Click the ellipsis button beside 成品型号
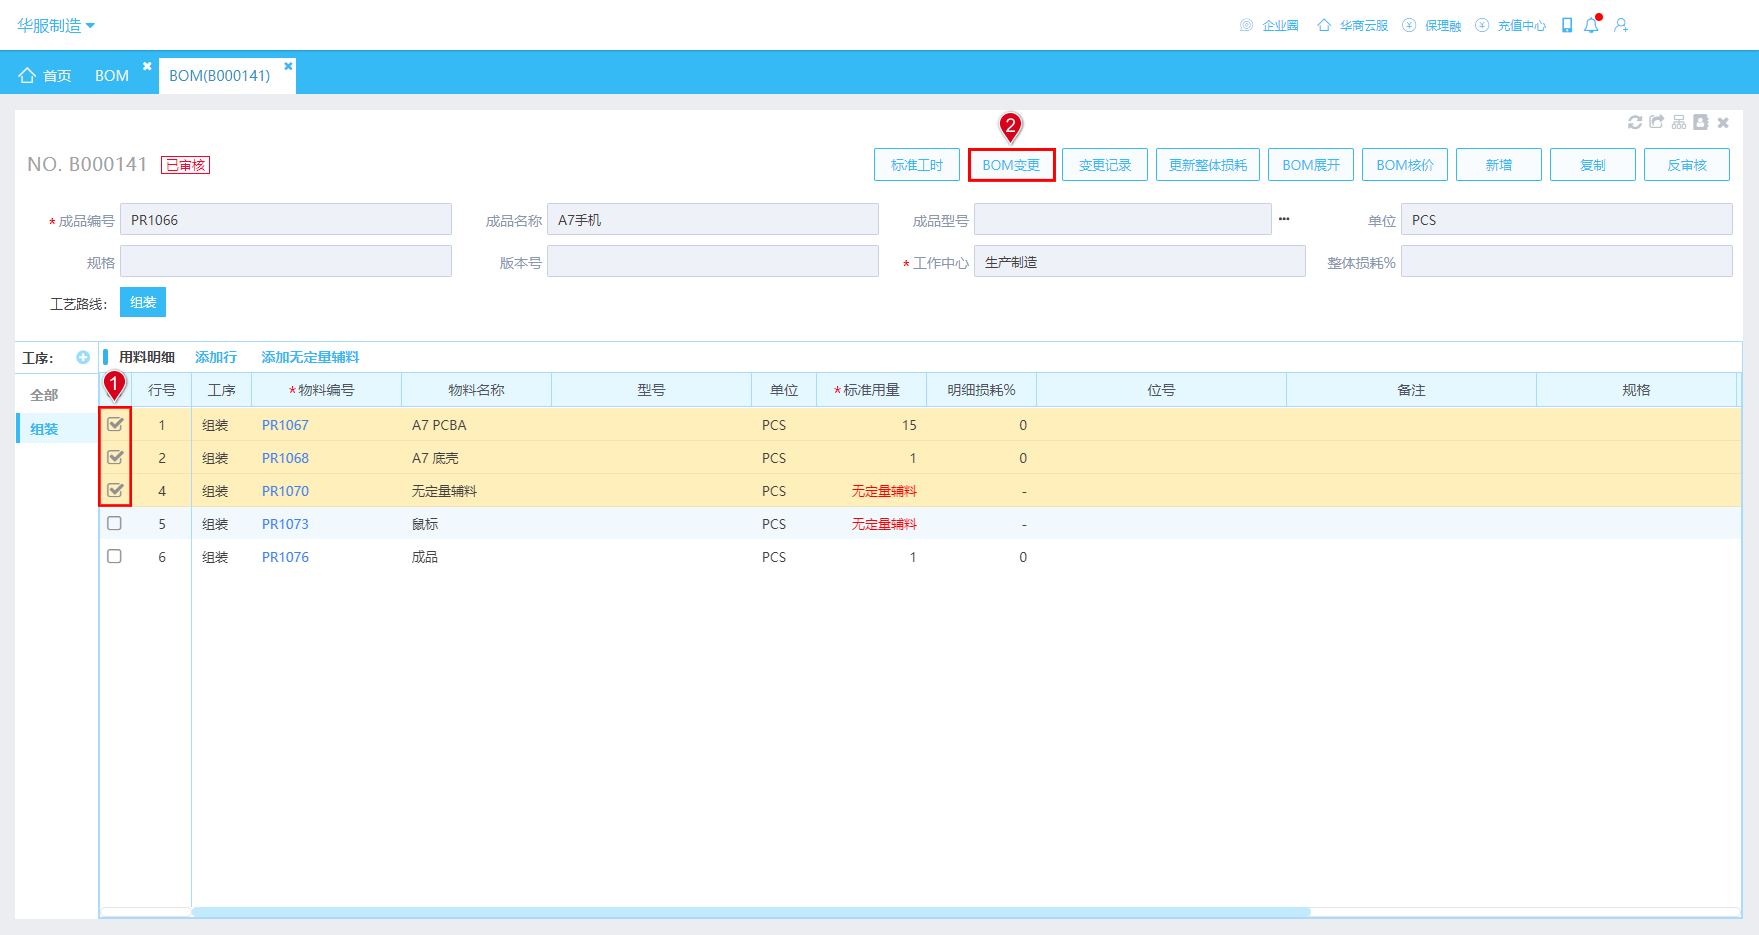 [1284, 219]
